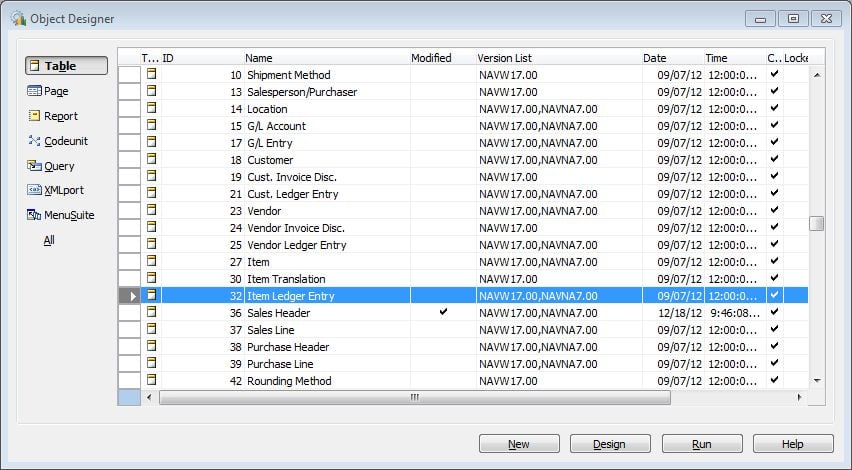
Task: Click the Table icon in the sidebar
Action: click(35, 66)
